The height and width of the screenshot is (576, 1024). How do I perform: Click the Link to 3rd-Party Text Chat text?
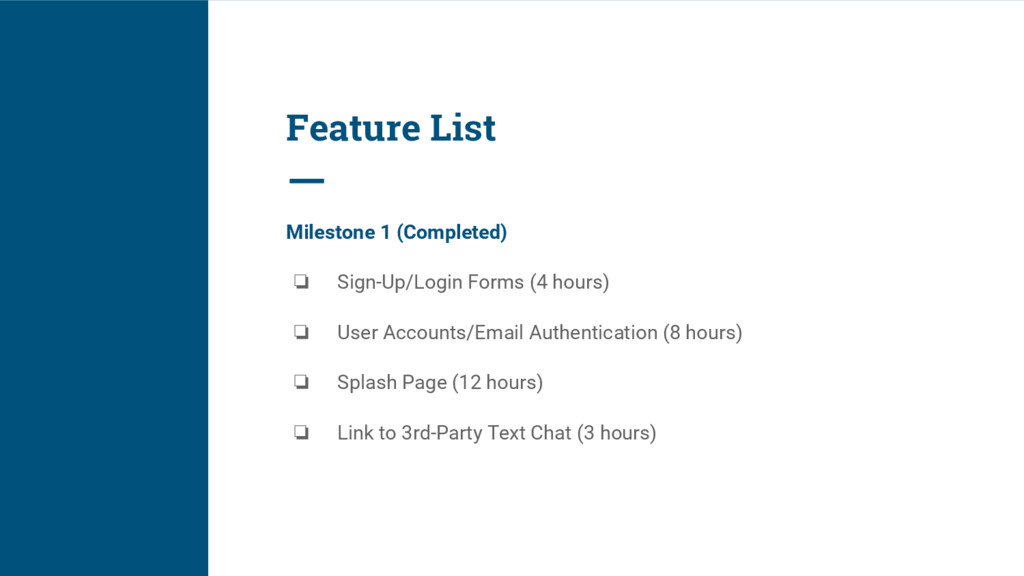[454, 432]
